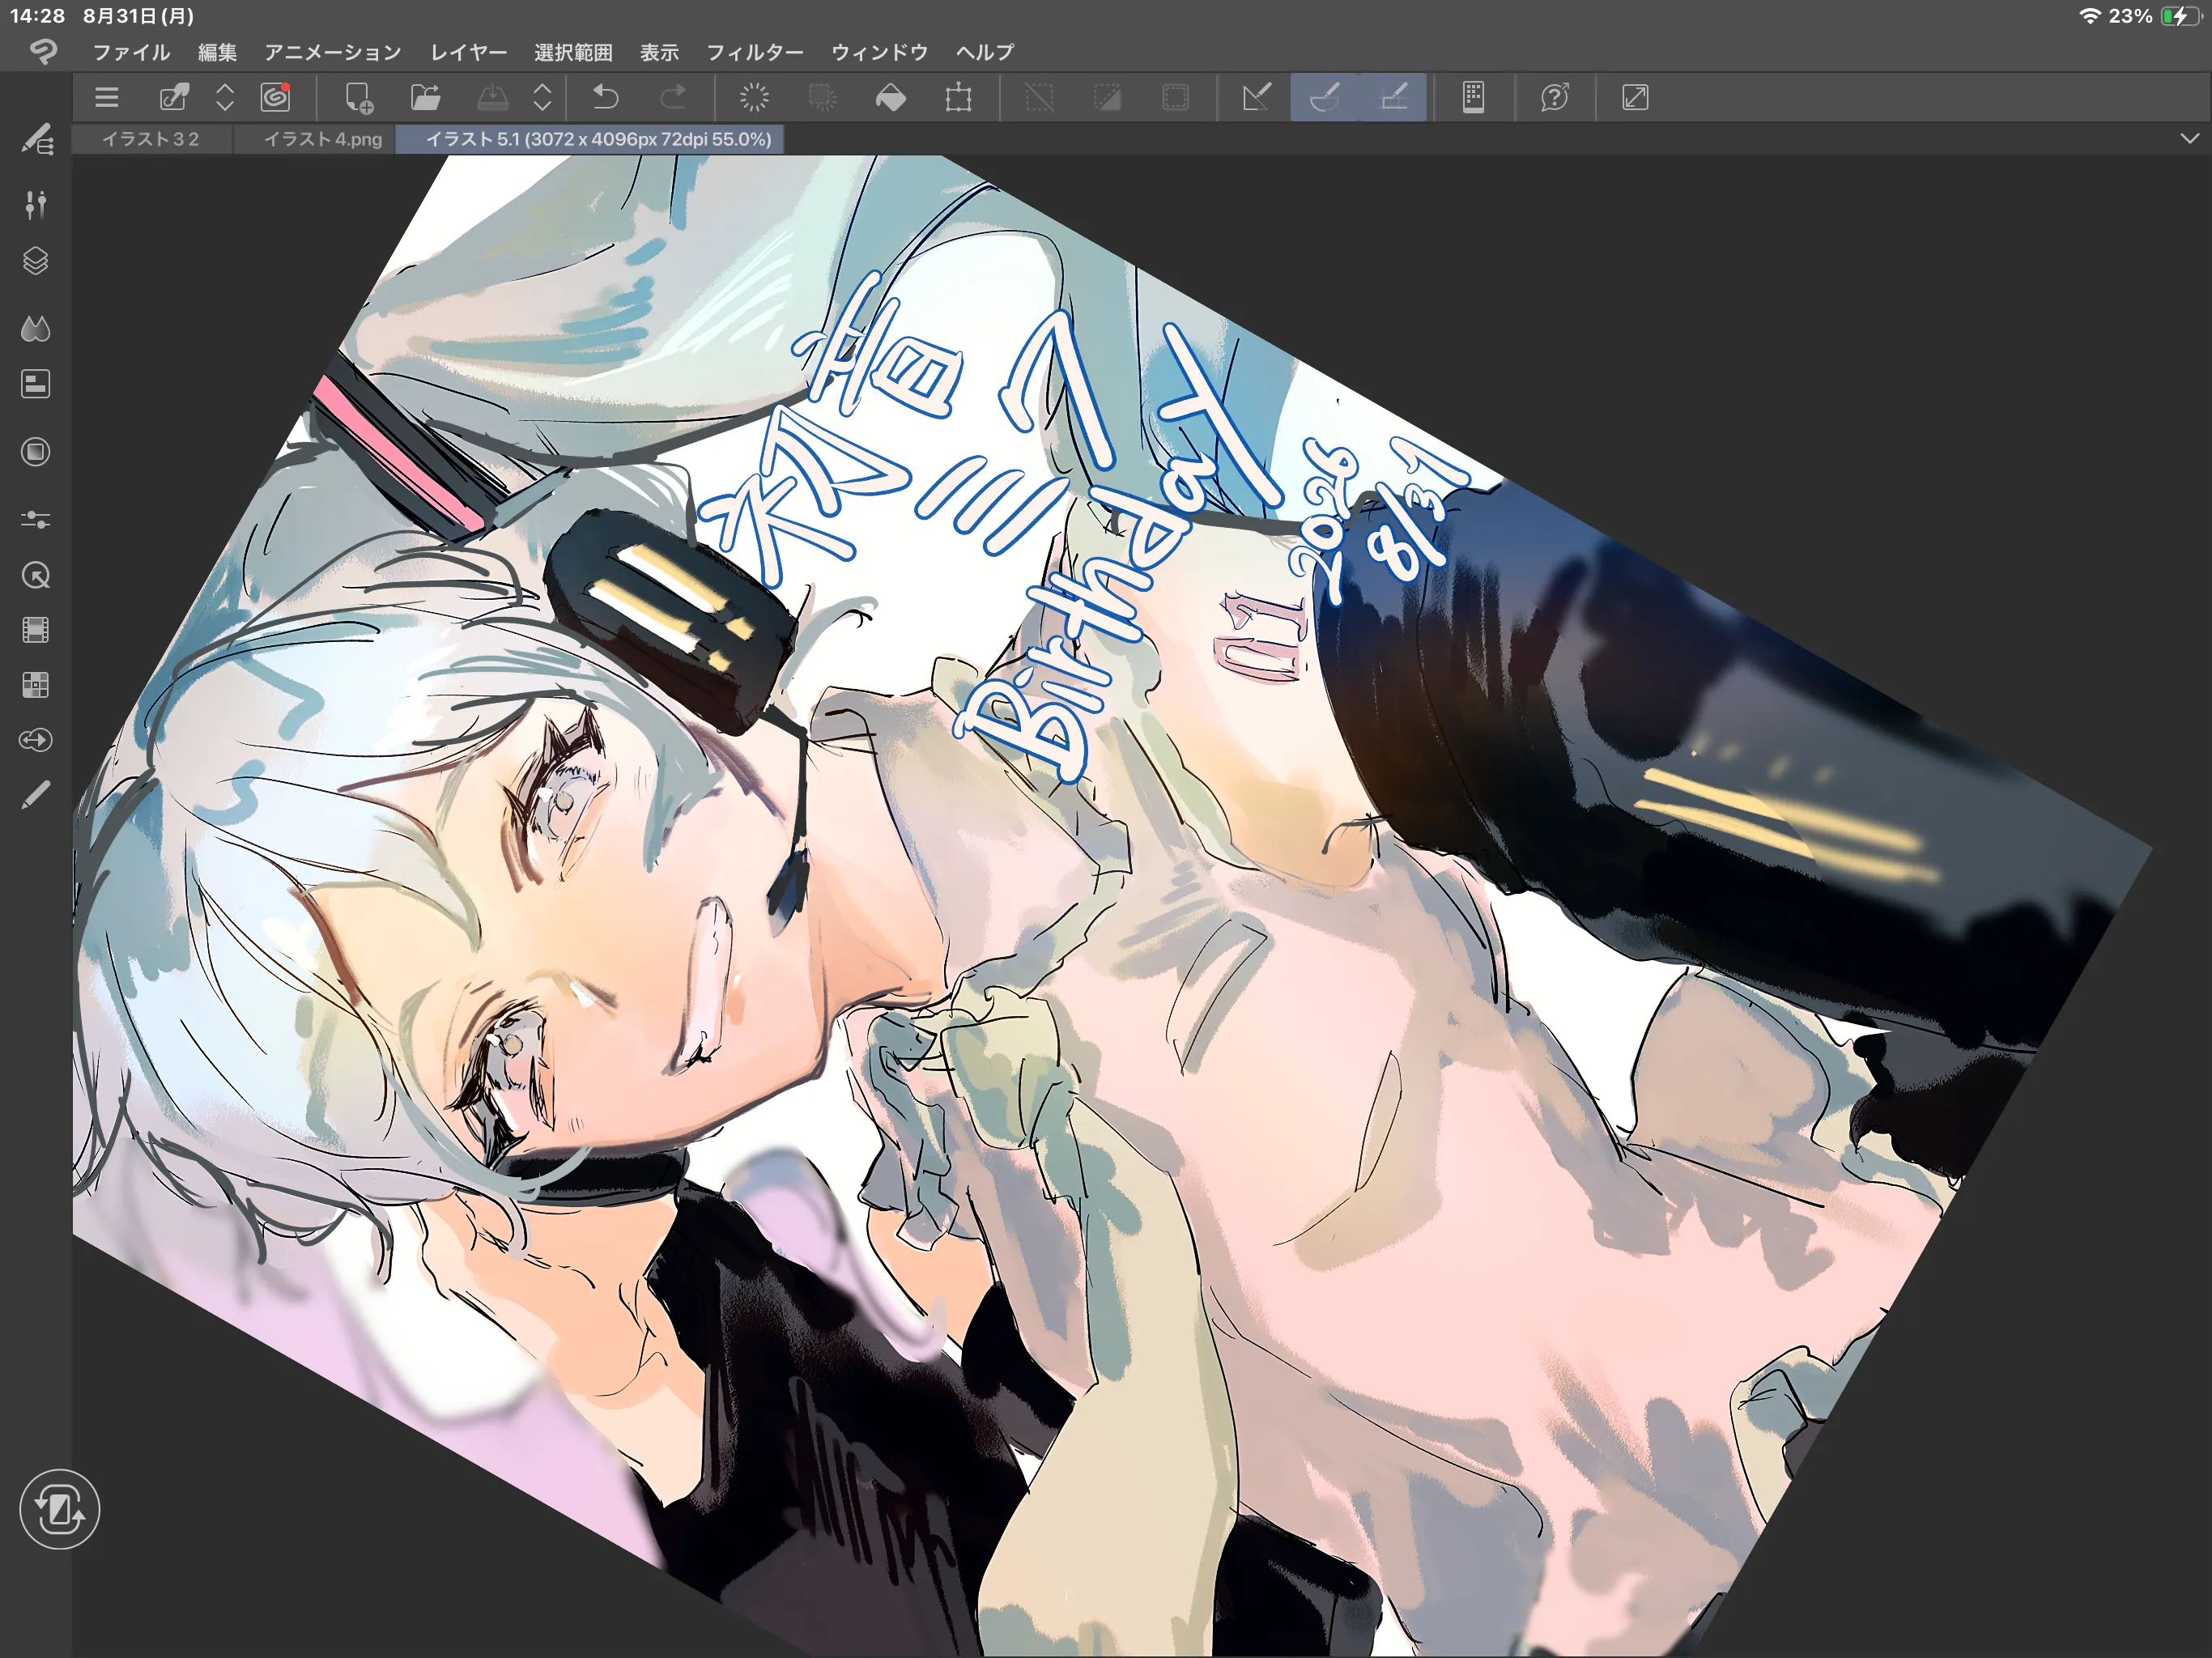Click the pen-on-canvas mode icon in command bar

[174, 98]
